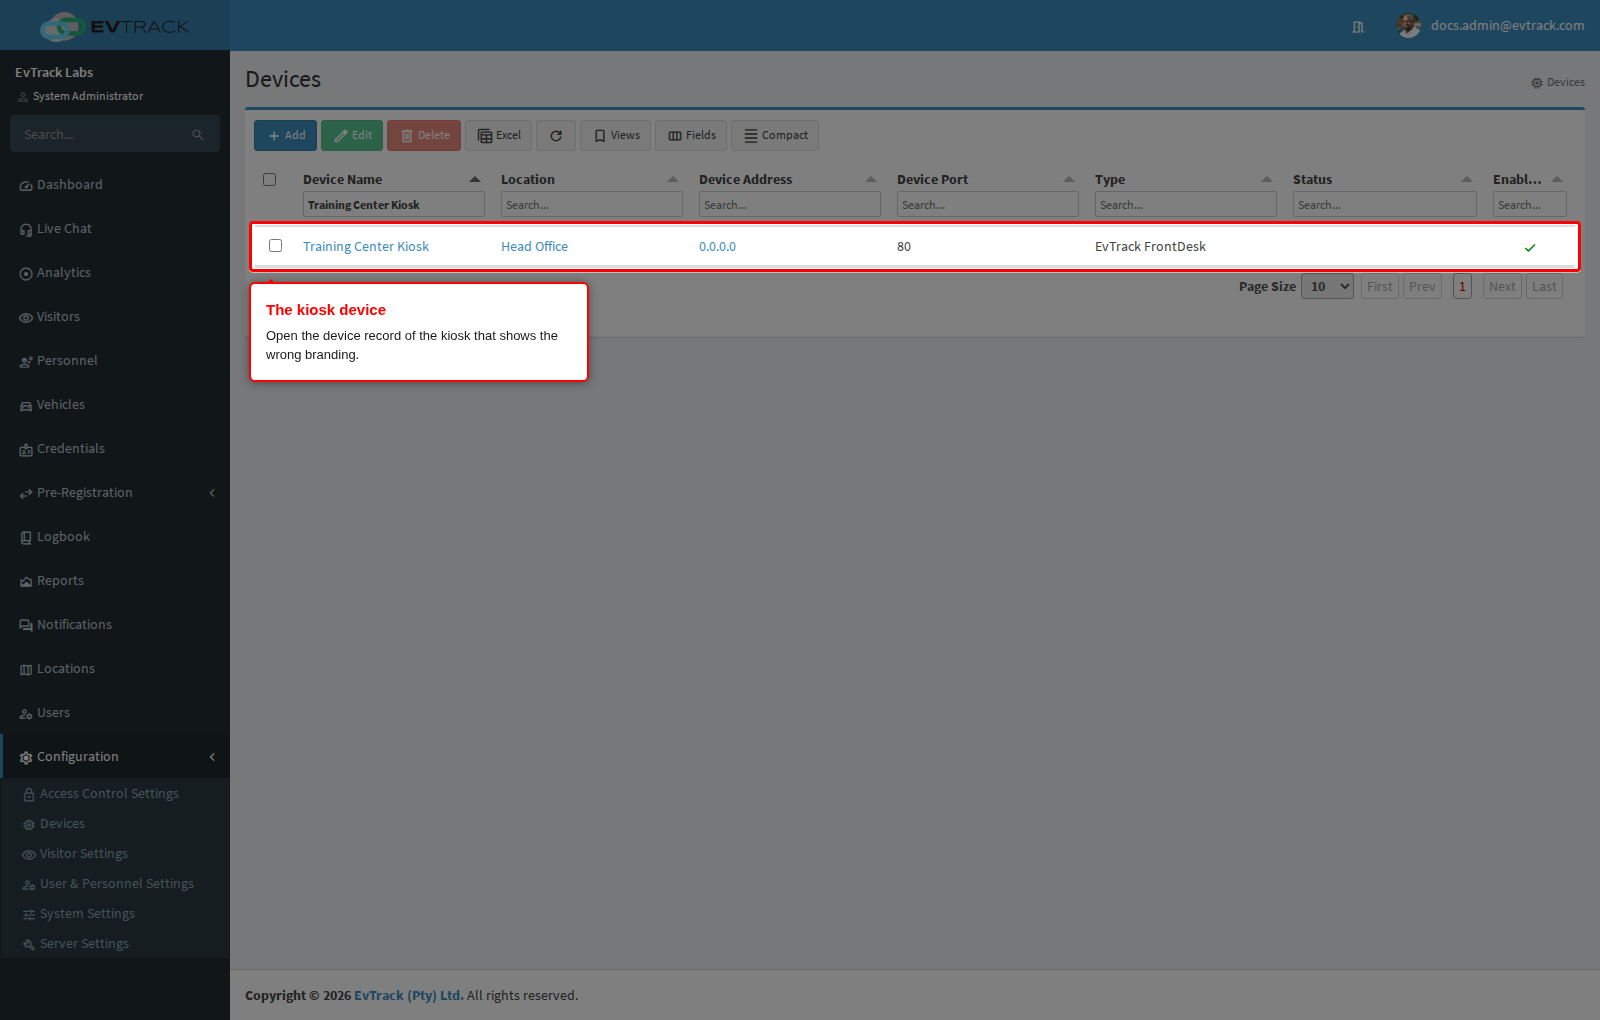The height and width of the screenshot is (1020, 1600).
Task: Sort by Location column arrow
Action: tap(673, 180)
